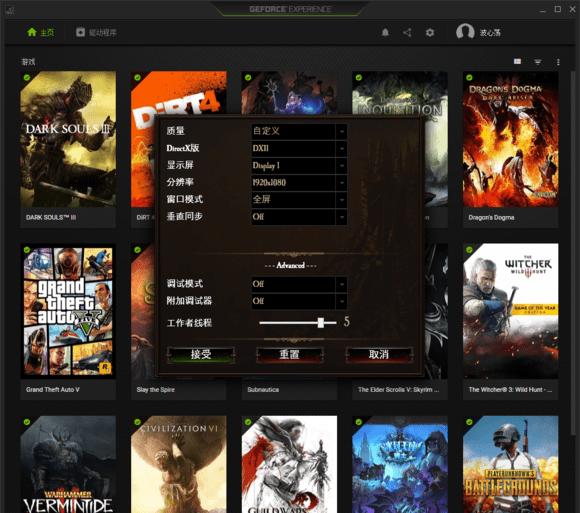Toggle the 垂直同步 Off selector

299,217
